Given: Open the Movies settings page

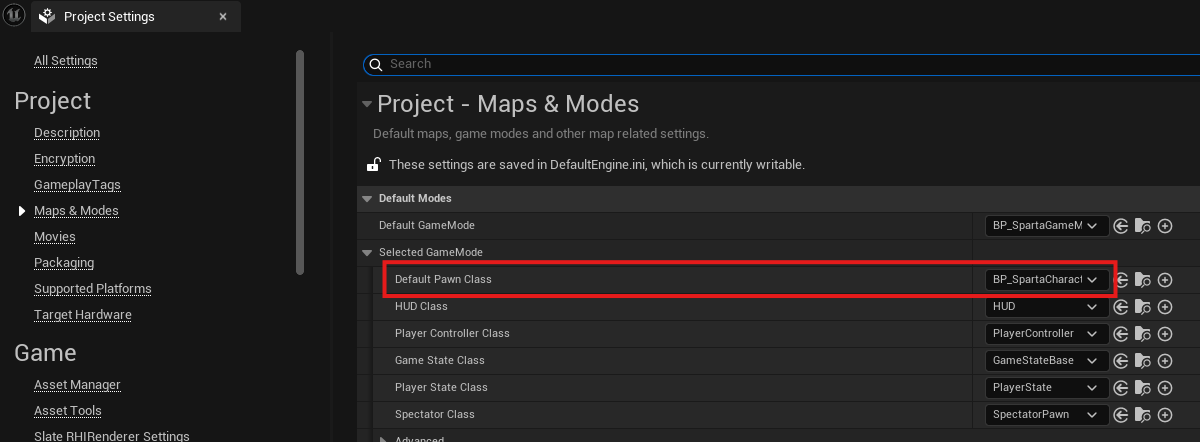Looking at the screenshot, I should click(x=54, y=237).
